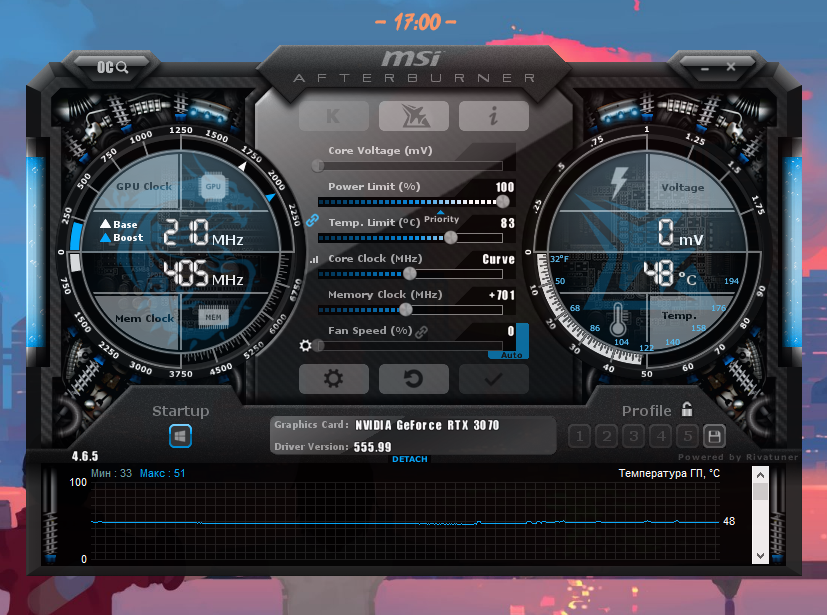827x615 pixels.
Task: Click the thermometer temperature icon
Action: [x=618, y=320]
